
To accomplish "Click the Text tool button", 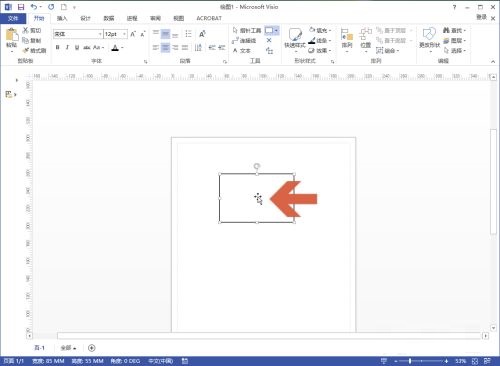I will pyautogui.click(x=241, y=51).
